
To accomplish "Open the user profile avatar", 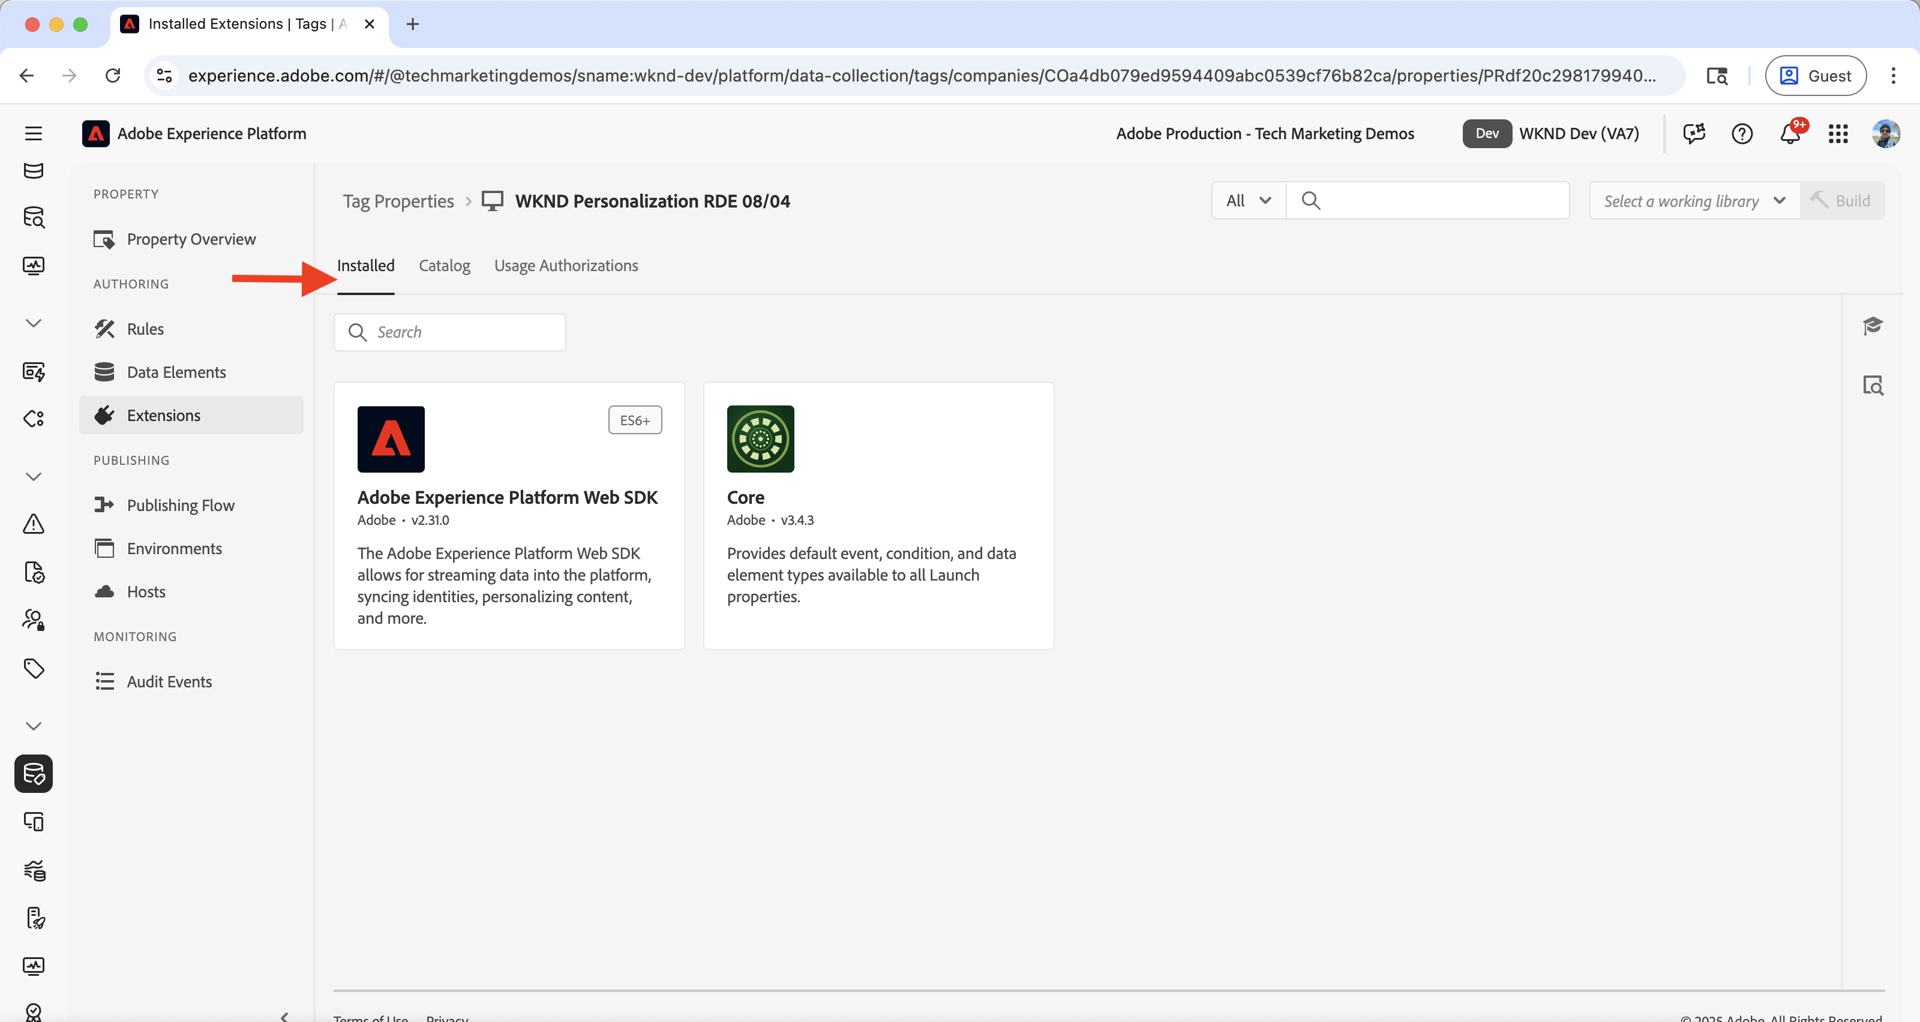I will coord(1886,133).
